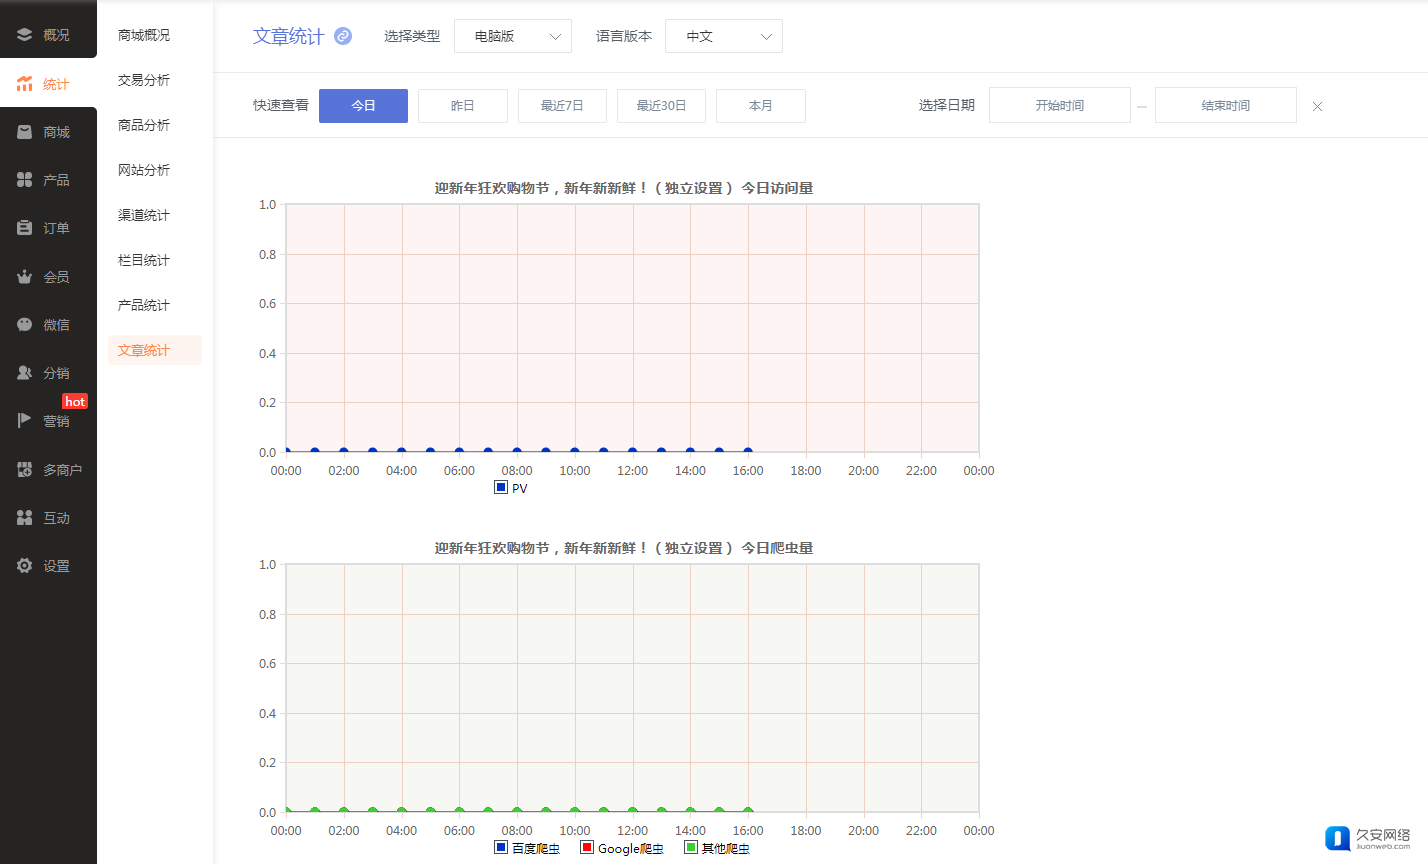This screenshot has width=1428, height=864.
Task: Toggle the PV legend series checkbox
Action: [x=501, y=488]
